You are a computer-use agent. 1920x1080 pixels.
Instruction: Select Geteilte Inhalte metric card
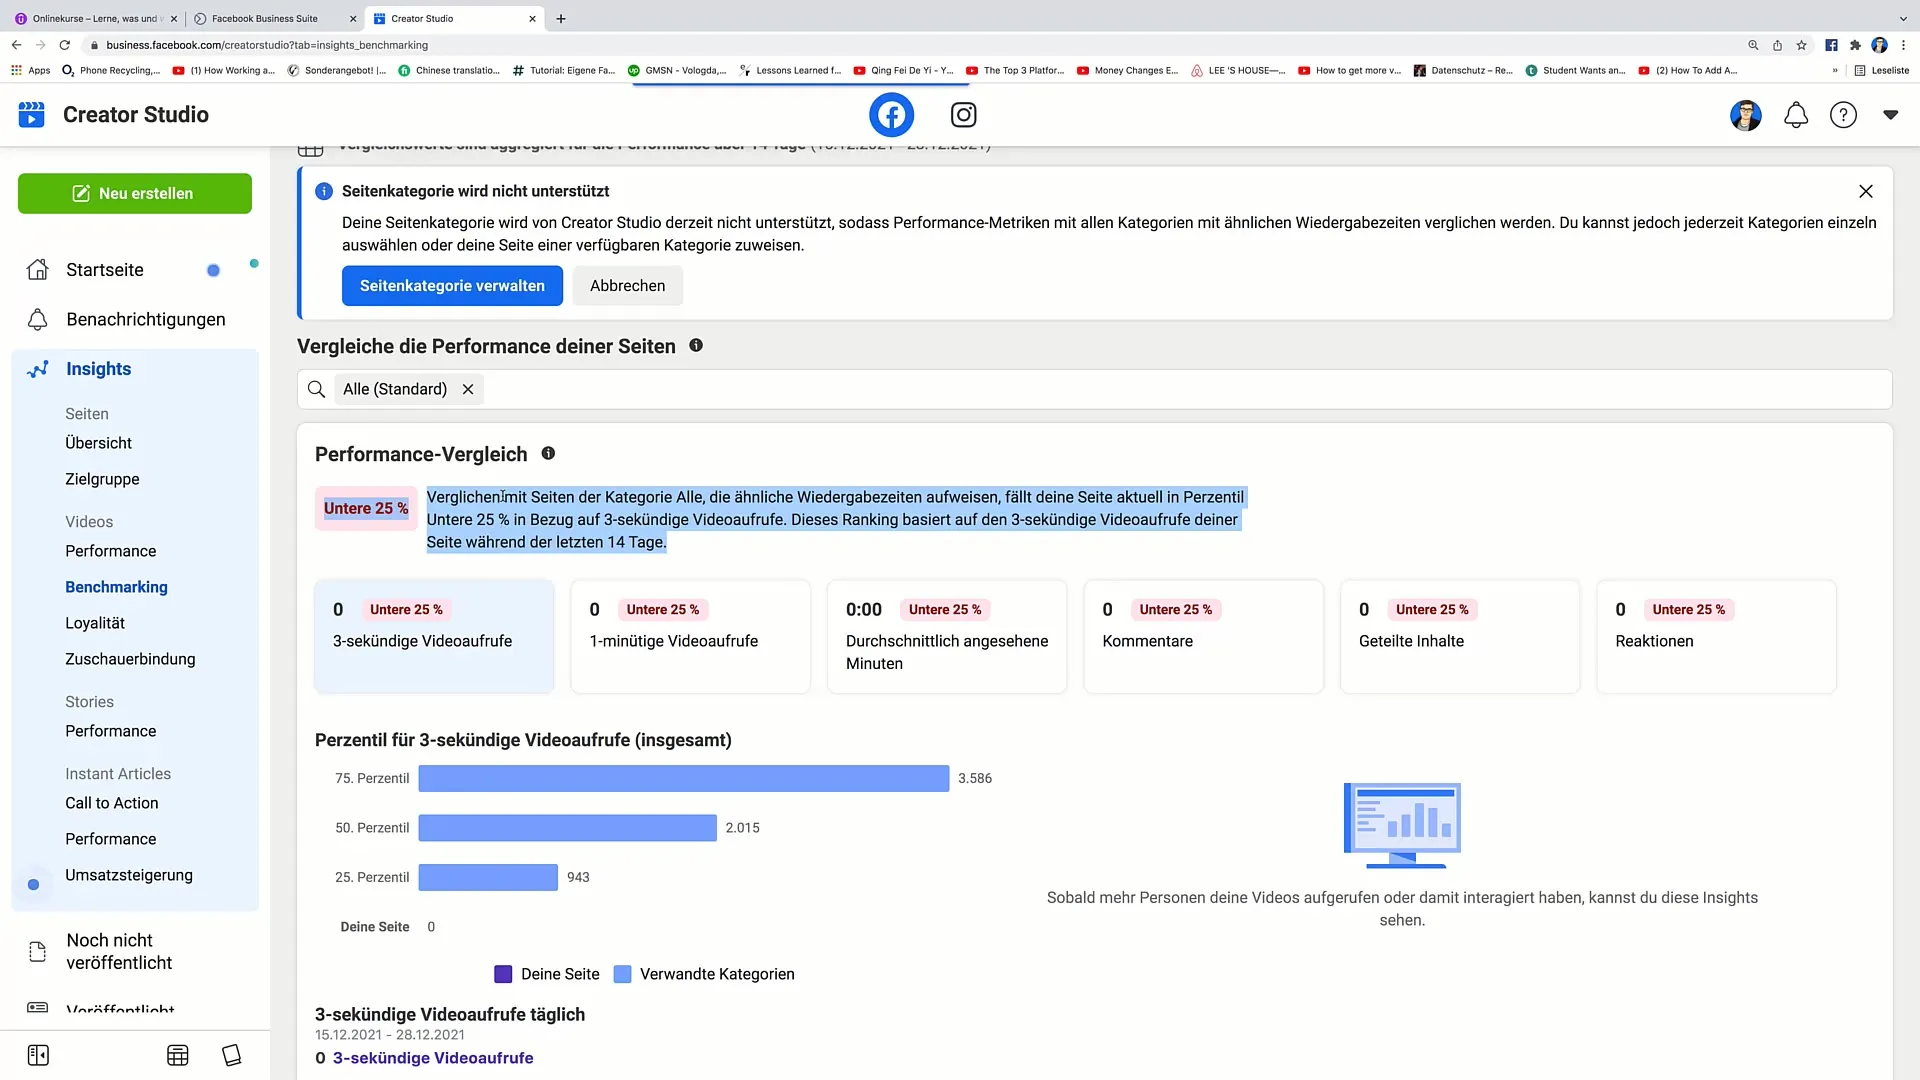(1460, 636)
